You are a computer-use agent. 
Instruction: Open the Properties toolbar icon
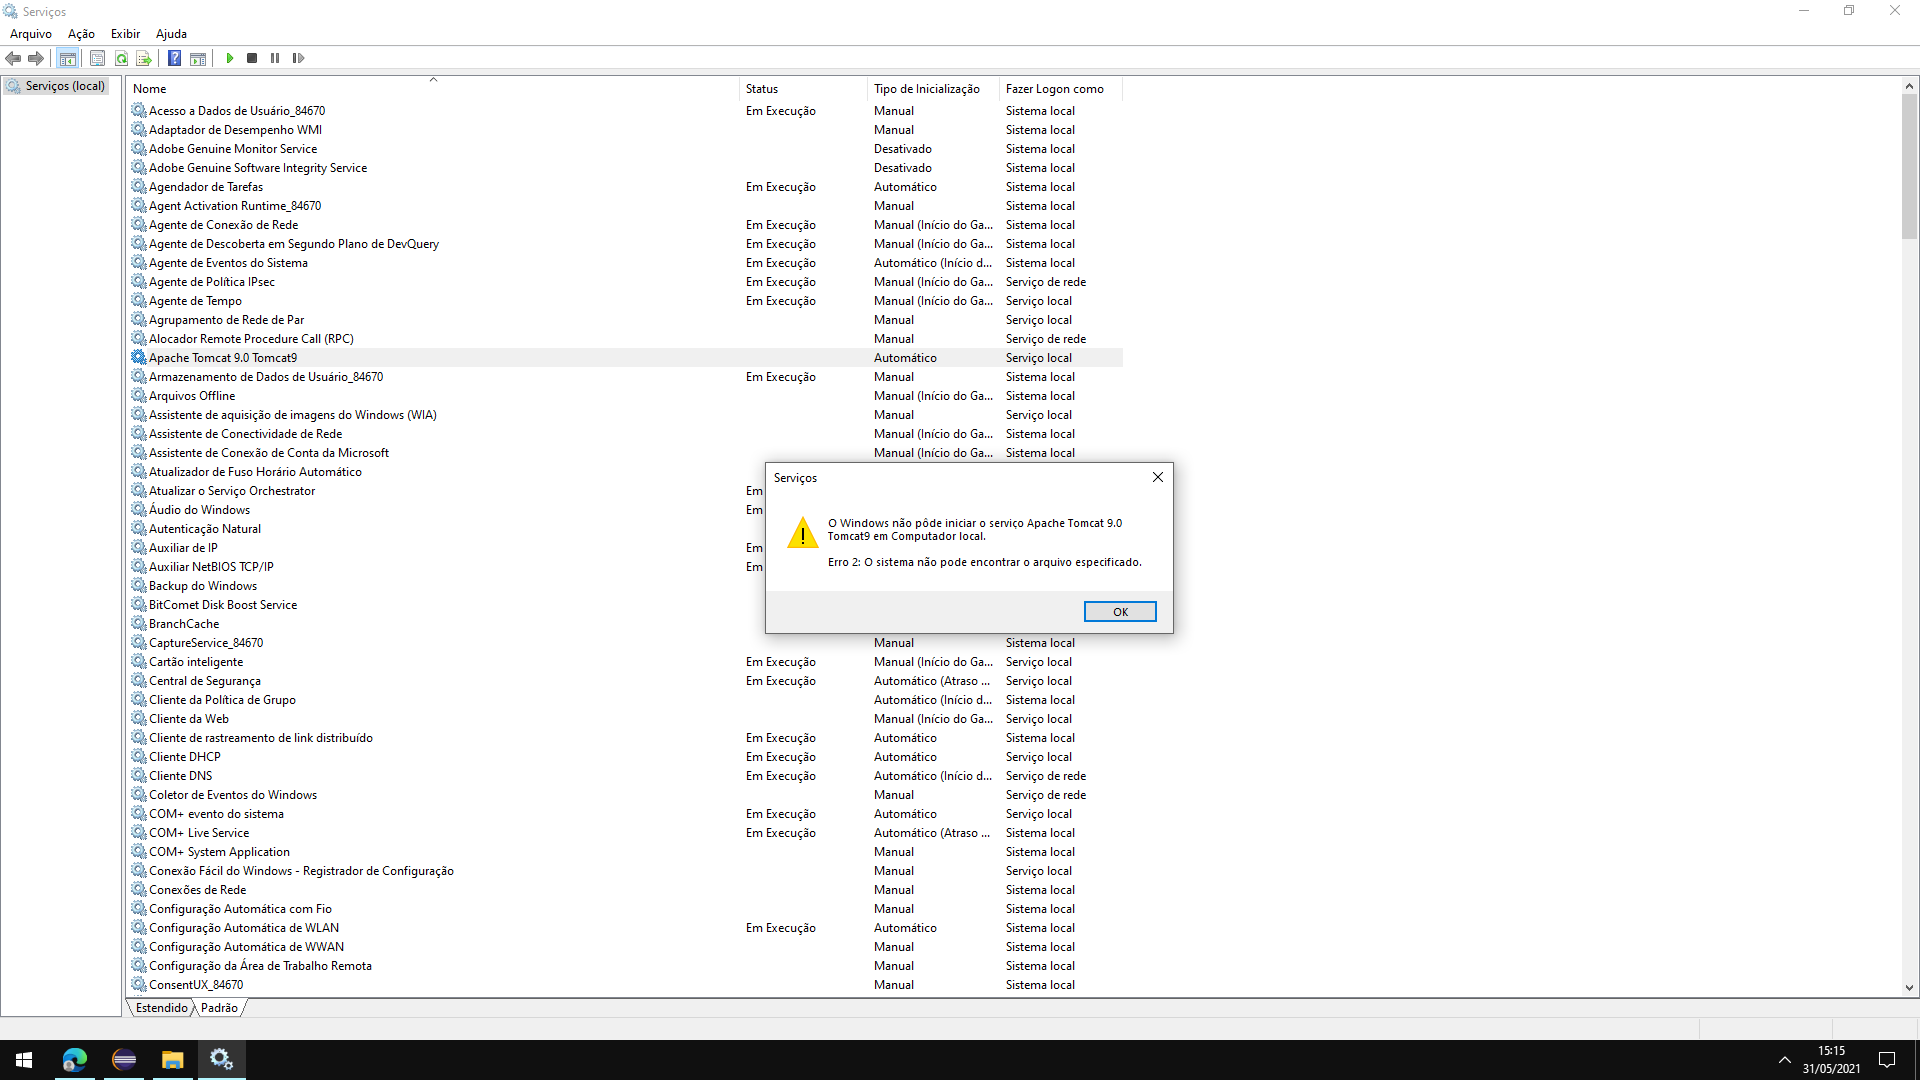coord(97,58)
